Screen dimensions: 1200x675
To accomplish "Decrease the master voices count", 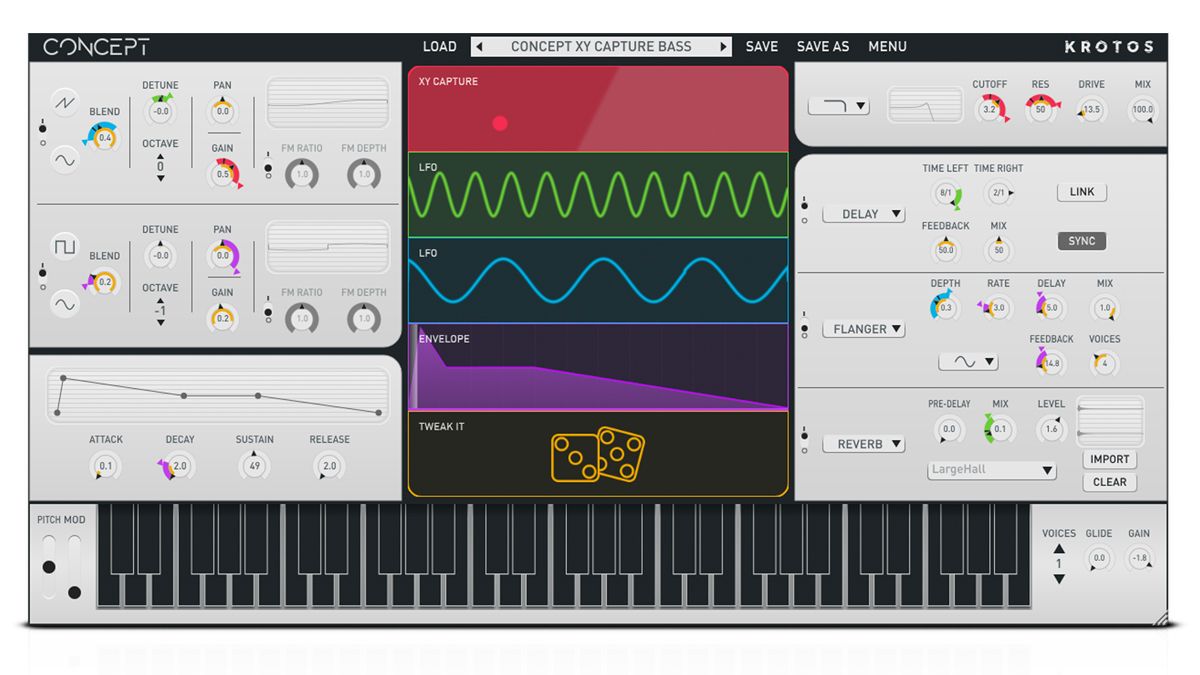I will point(1059,579).
